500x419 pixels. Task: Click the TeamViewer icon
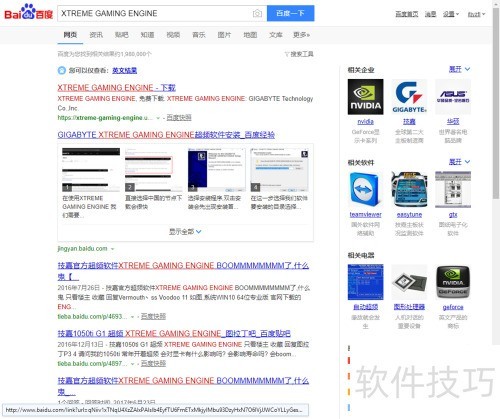tap(365, 190)
